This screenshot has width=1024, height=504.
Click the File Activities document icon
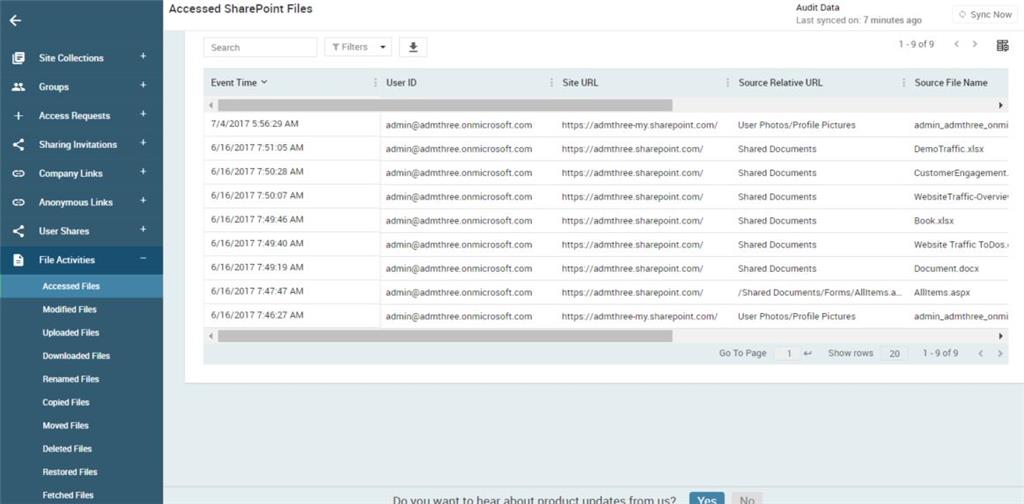(18, 260)
